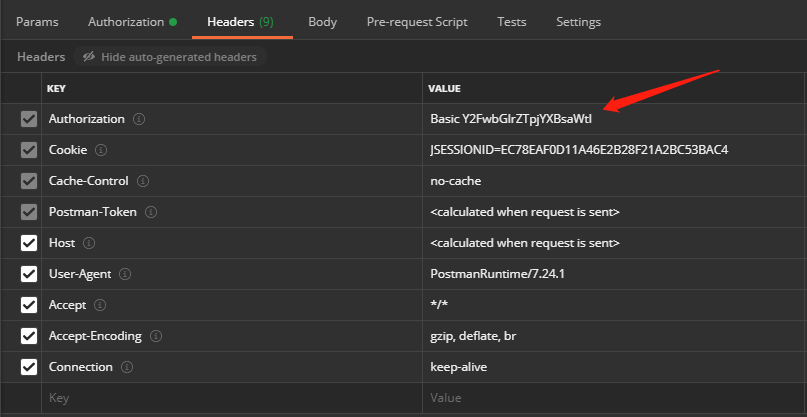Click the empty Value input field

coord(613,397)
